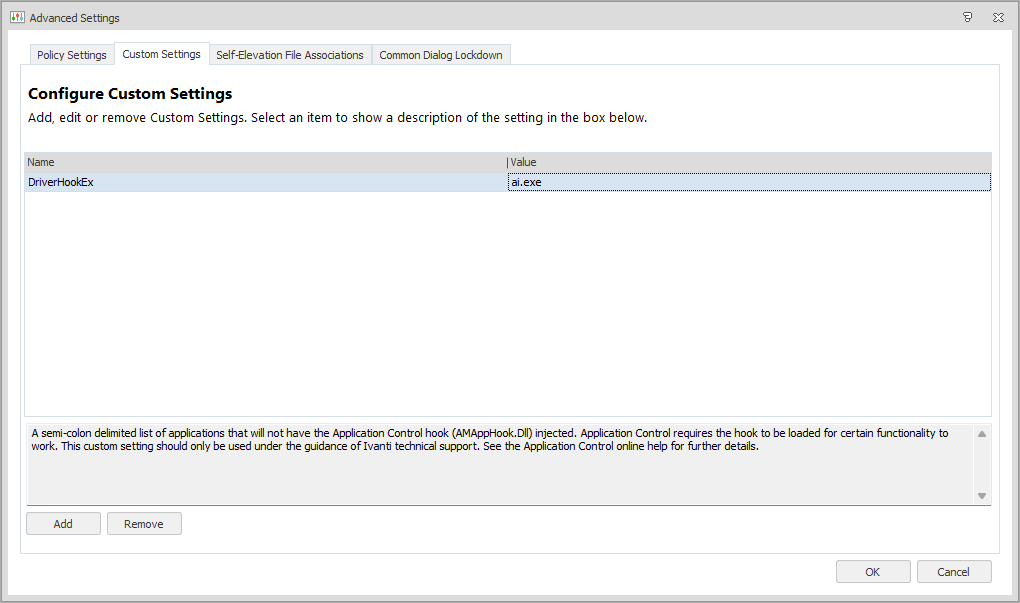
Task: Click the Configure Custom Settings heading
Action: point(130,94)
